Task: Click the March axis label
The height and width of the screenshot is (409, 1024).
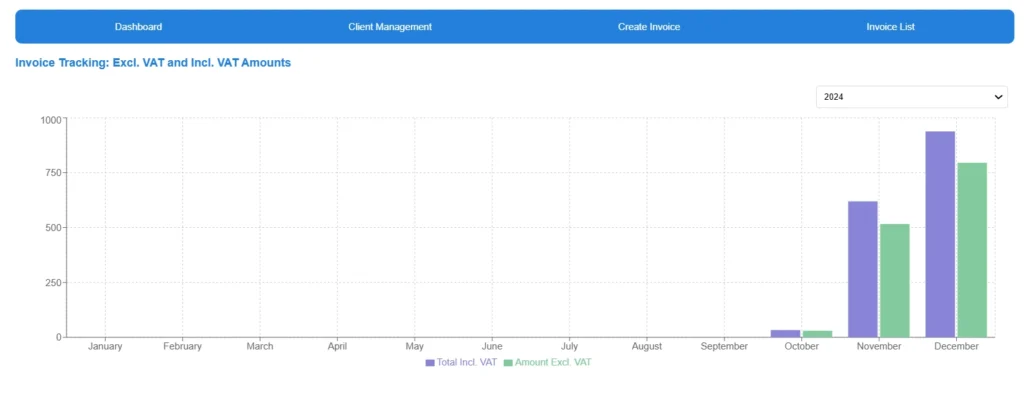Action: coord(260,346)
